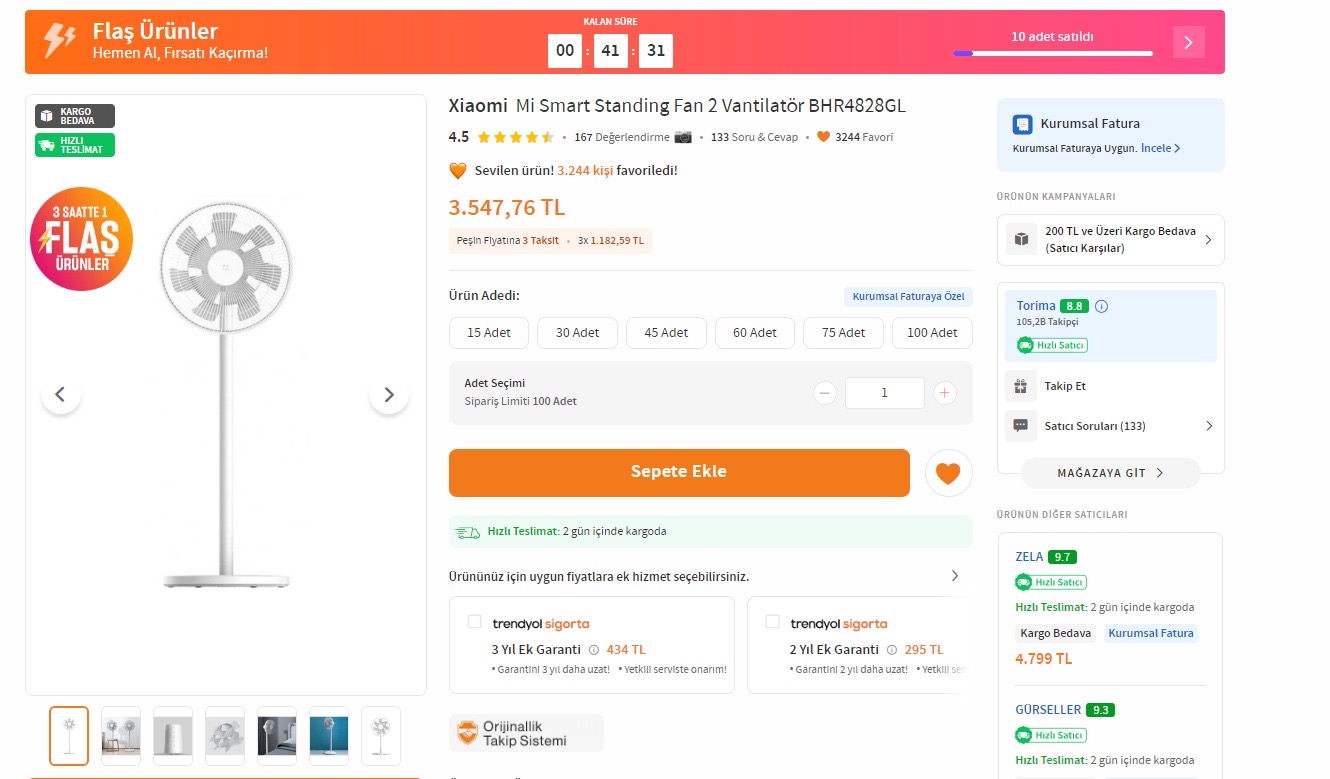Open 133 Soru & Cevap link
Viewport: 1330px width, 779px height.
pyautogui.click(x=754, y=137)
